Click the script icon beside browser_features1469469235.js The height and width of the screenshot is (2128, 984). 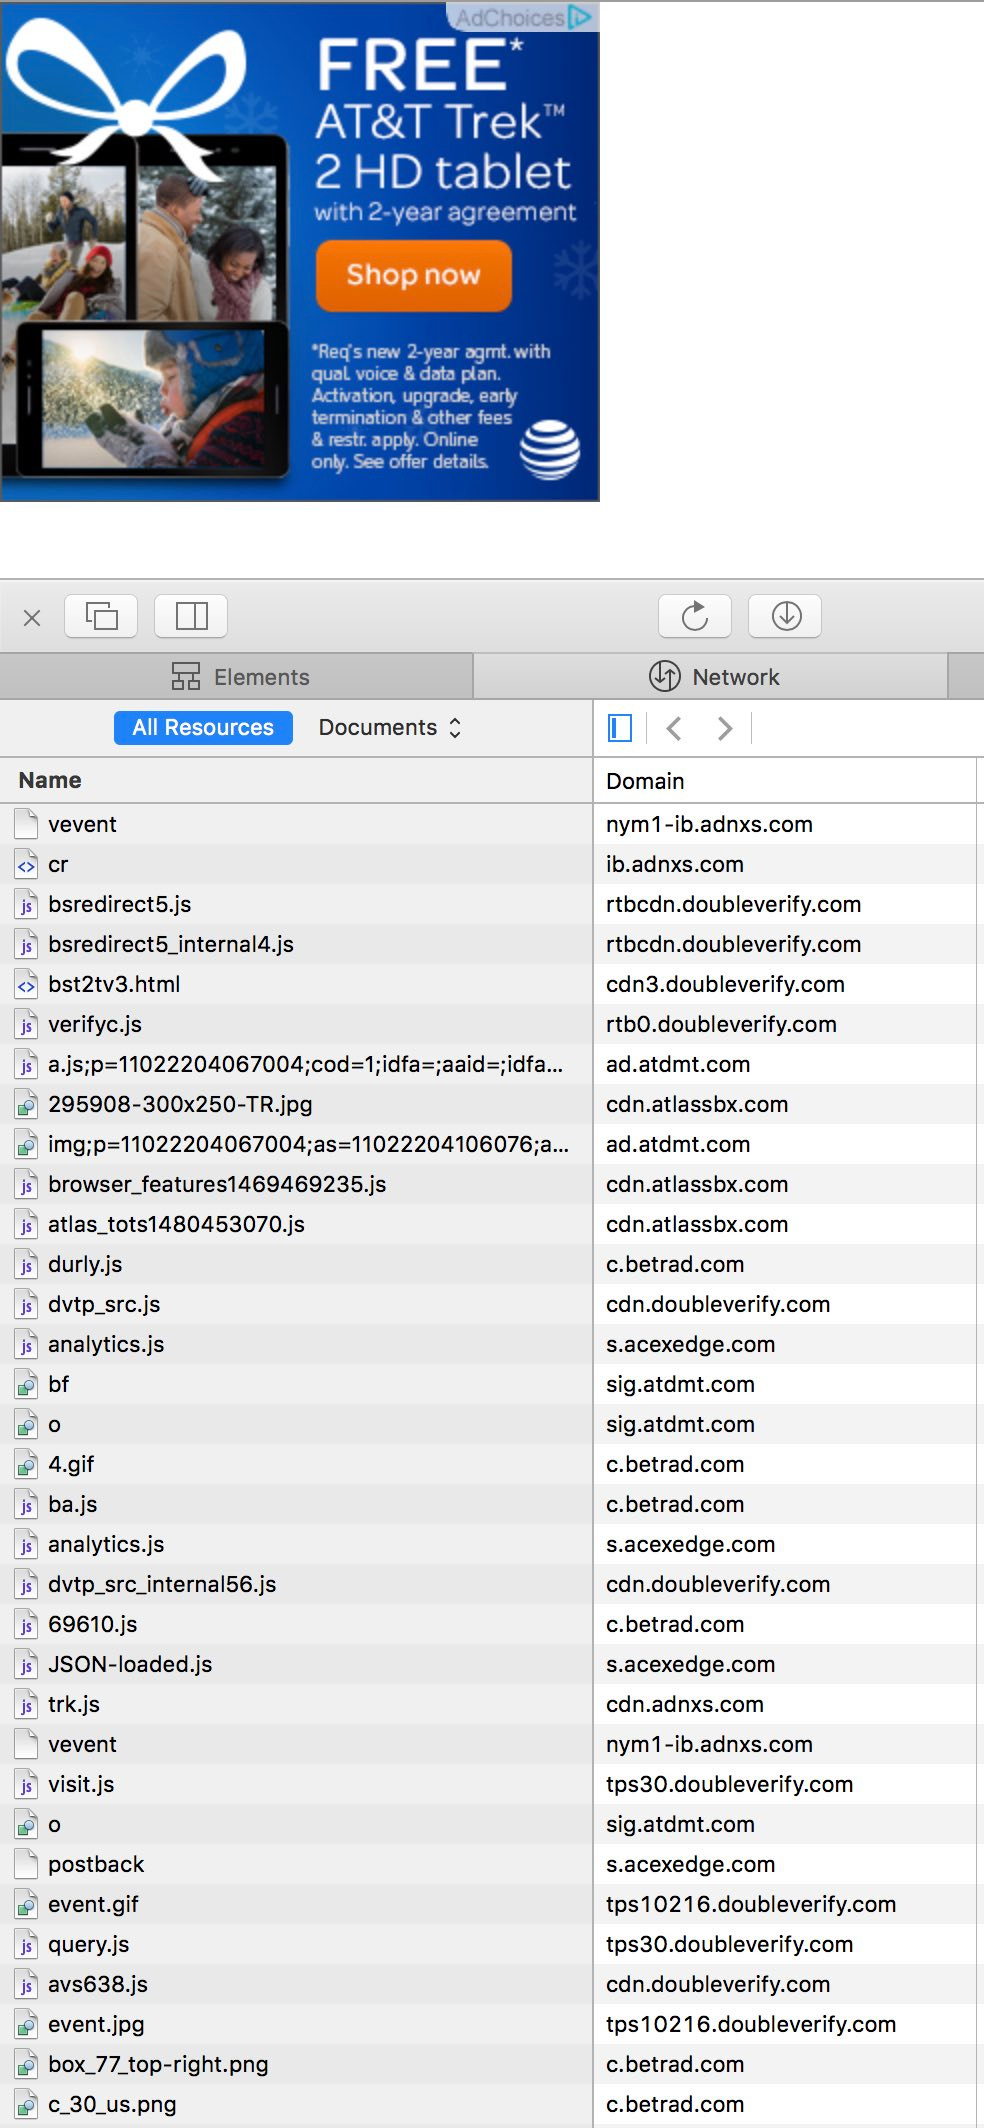pyautogui.click(x=27, y=1185)
